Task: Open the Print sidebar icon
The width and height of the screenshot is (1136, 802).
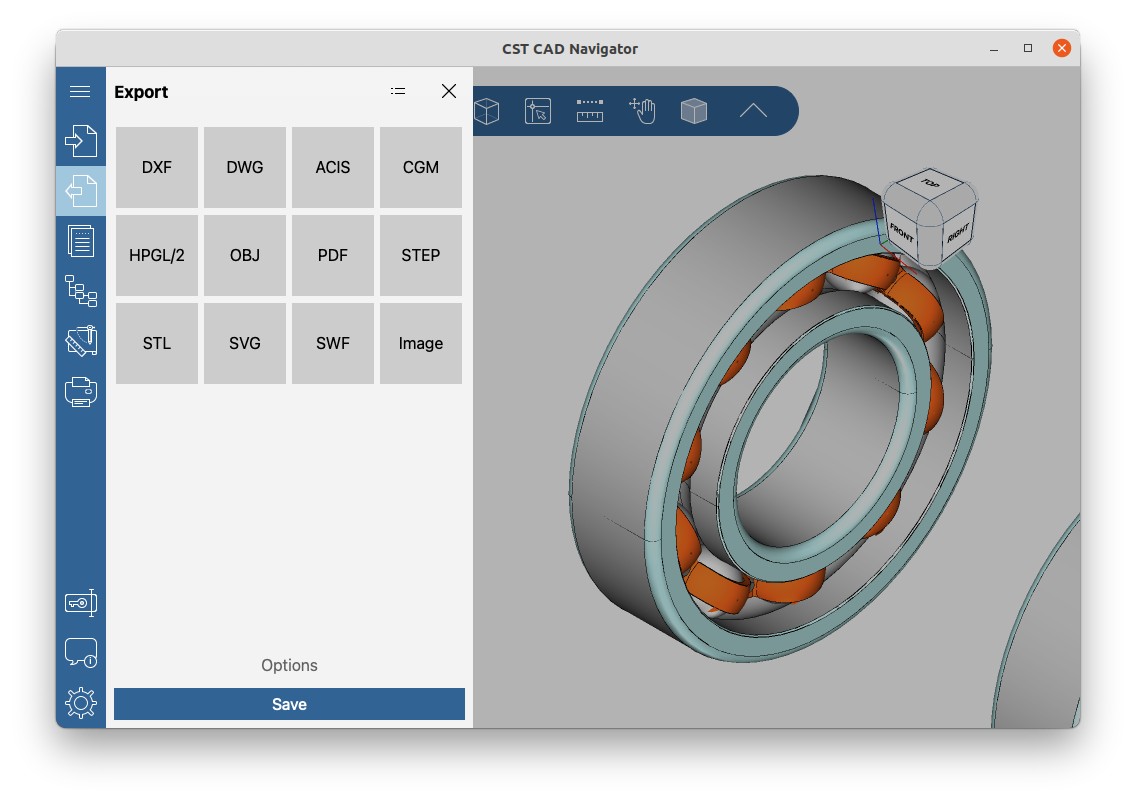Action: [80, 391]
